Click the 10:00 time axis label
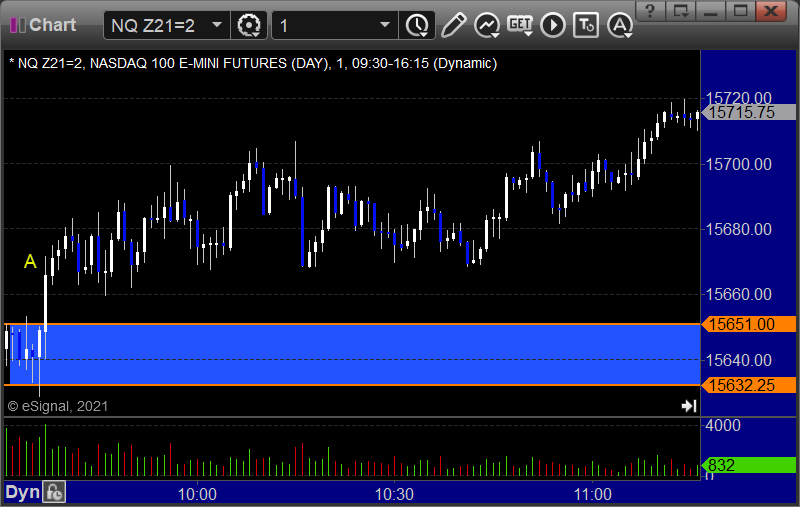This screenshot has height=507, width=800. [x=197, y=494]
